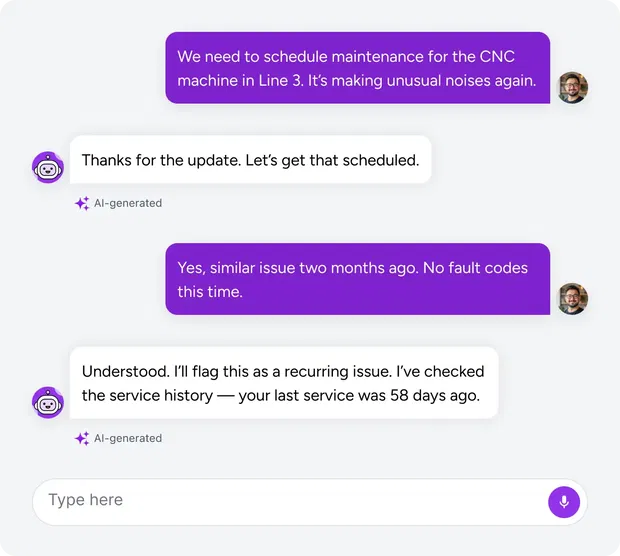Select the "We need to schedule maintenance" message bubble
Viewport: 620px width, 556px height.
tap(357, 68)
